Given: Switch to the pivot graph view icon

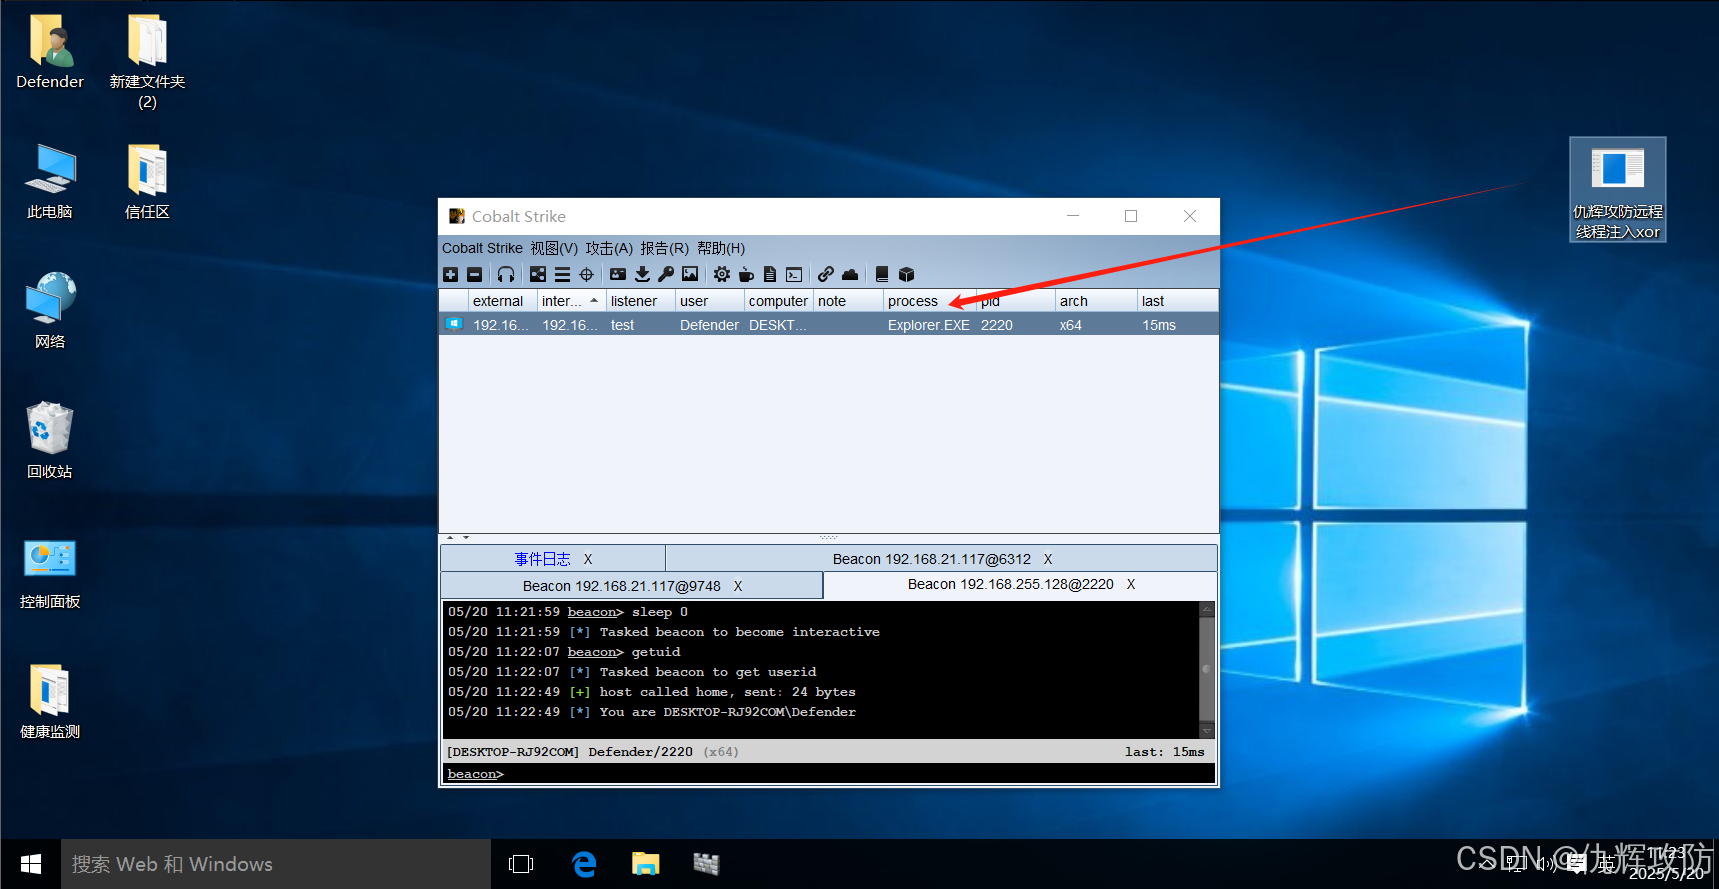Looking at the screenshot, I should coord(538,274).
